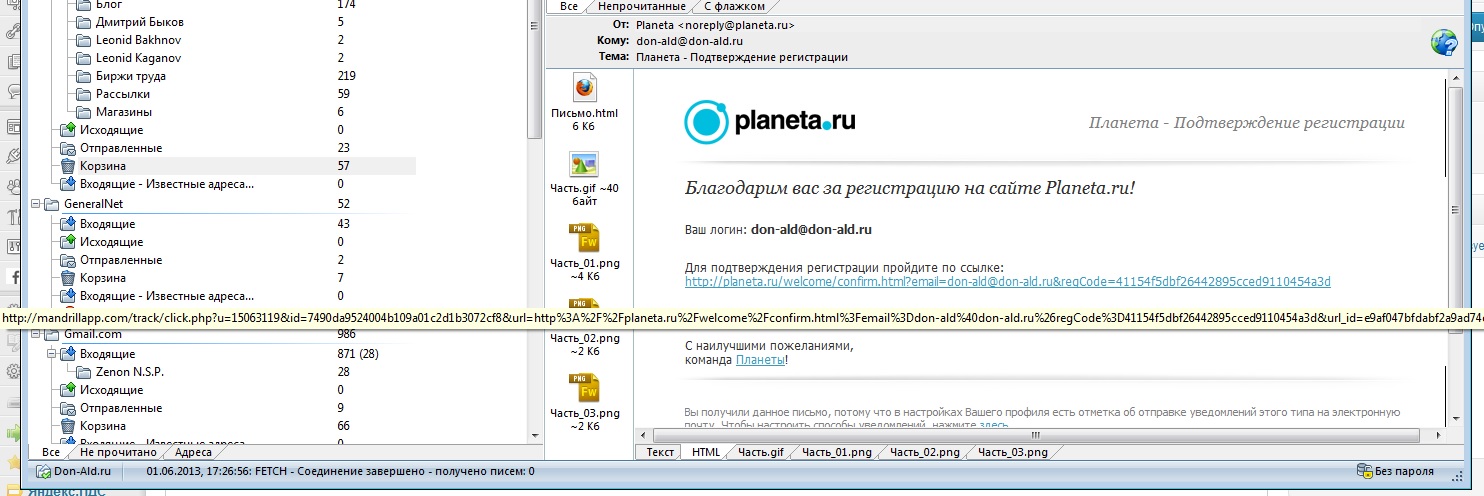Viewport: 1484px width, 496px height.
Task: Open the Часть_03.png attachment icon
Action: [x=584, y=389]
